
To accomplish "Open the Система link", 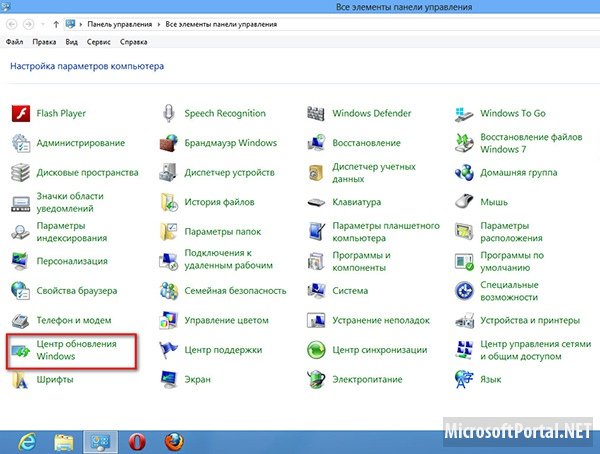I will 350,291.
